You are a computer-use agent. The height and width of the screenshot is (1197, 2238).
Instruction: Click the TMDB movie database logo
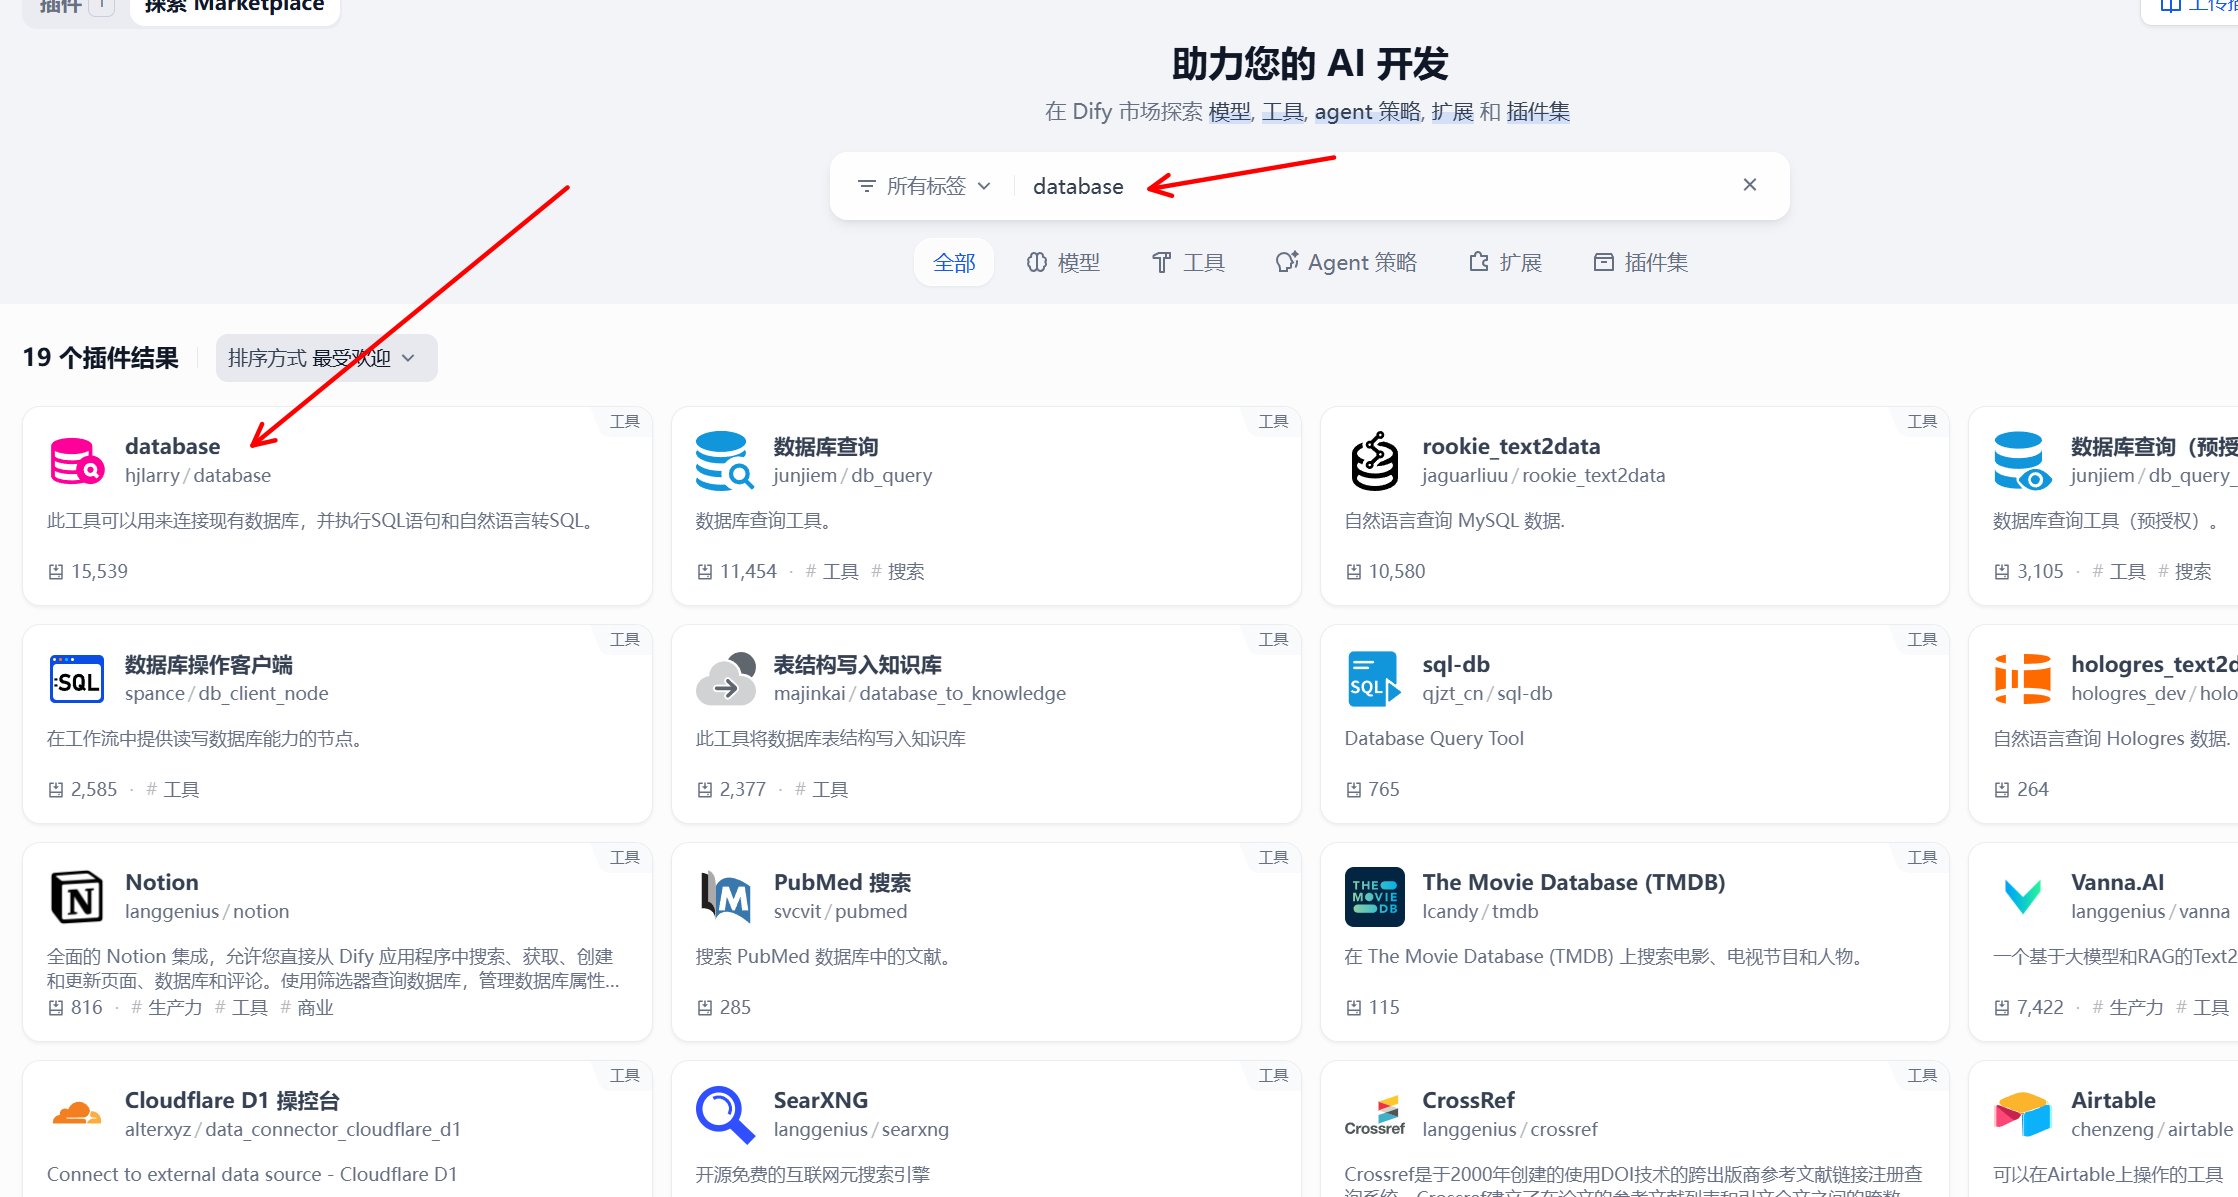pos(1374,897)
